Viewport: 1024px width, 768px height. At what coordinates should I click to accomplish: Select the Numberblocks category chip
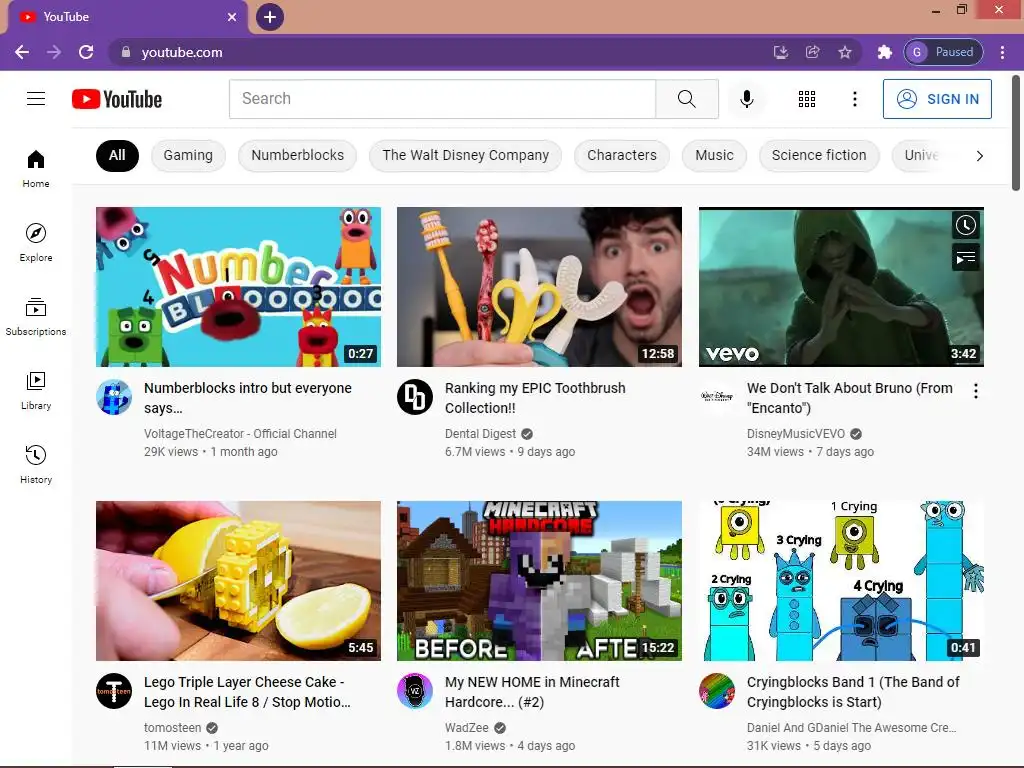tap(297, 155)
